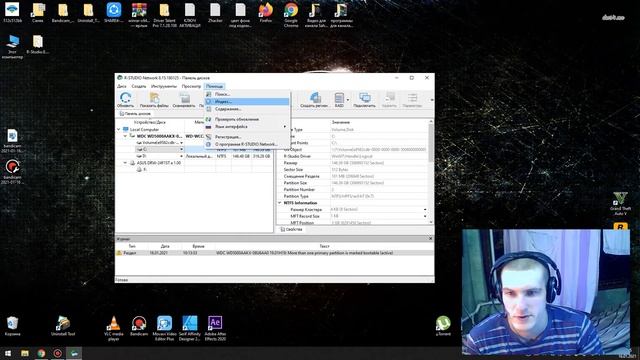The image size is (640, 360).
Task: Select the D: partition row
Action: click(194, 156)
